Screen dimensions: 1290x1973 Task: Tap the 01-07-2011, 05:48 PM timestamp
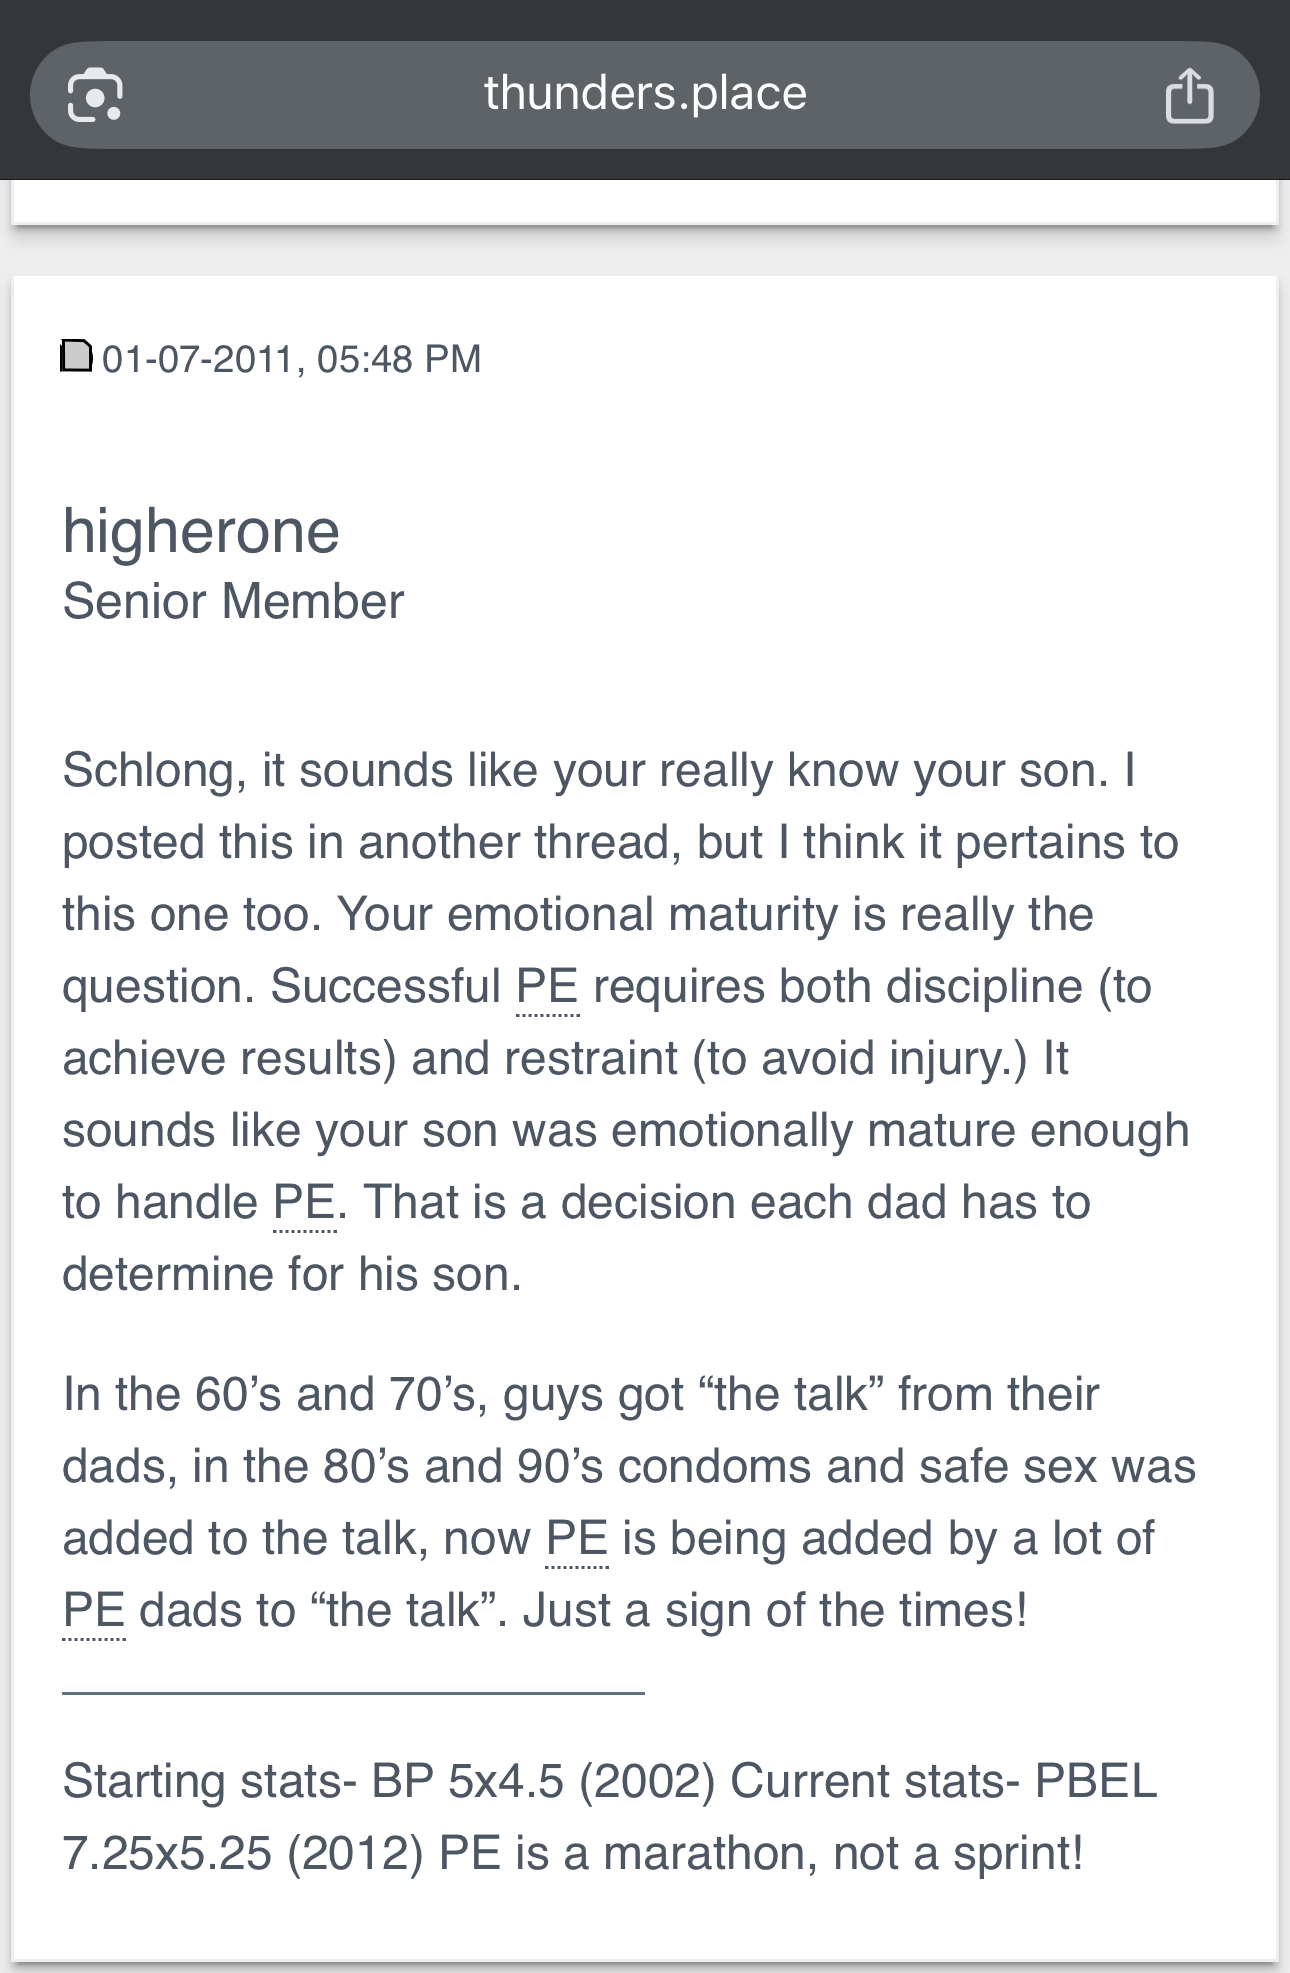(291, 358)
